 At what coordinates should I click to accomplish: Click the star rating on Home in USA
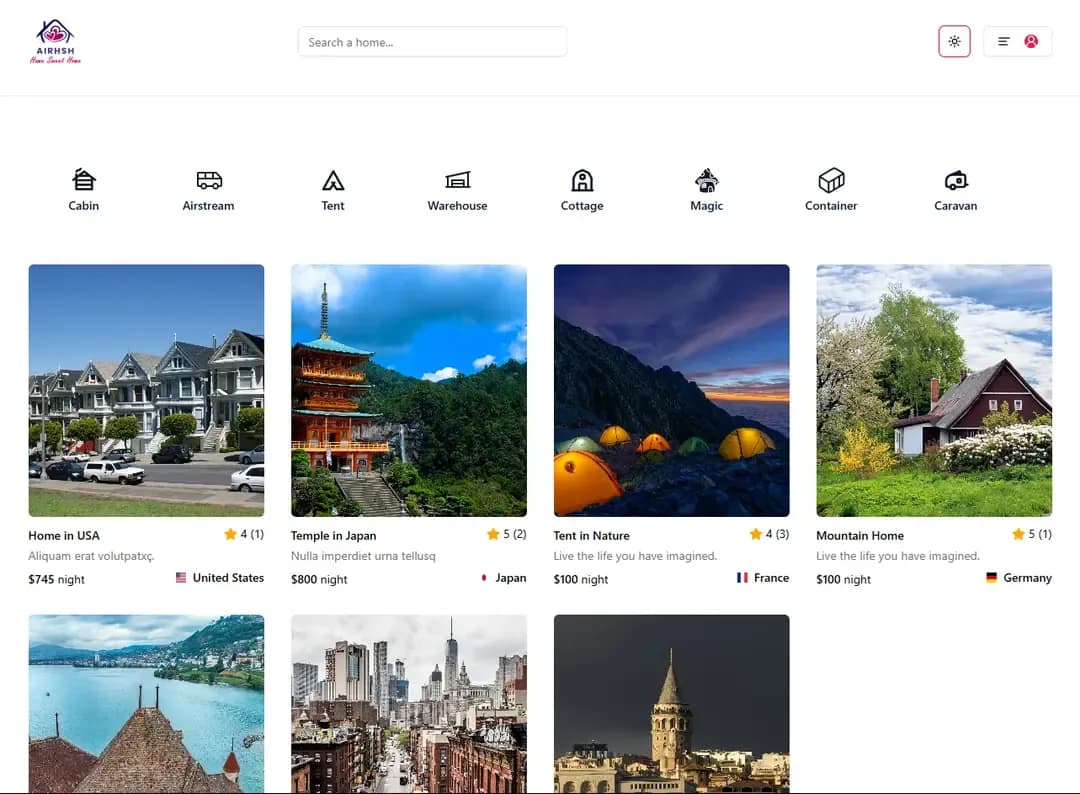(244, 534)
